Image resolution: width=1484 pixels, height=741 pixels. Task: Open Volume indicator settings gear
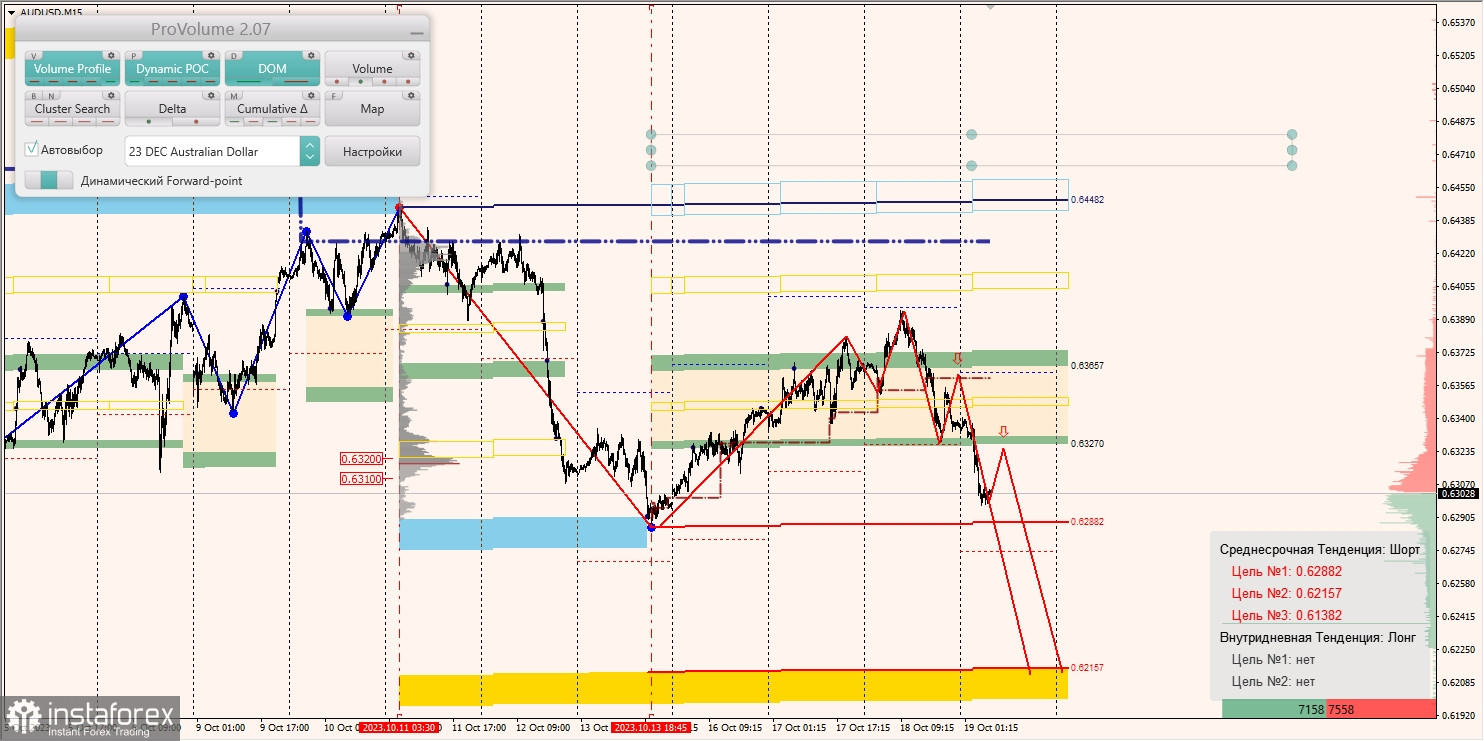point(411,55)
